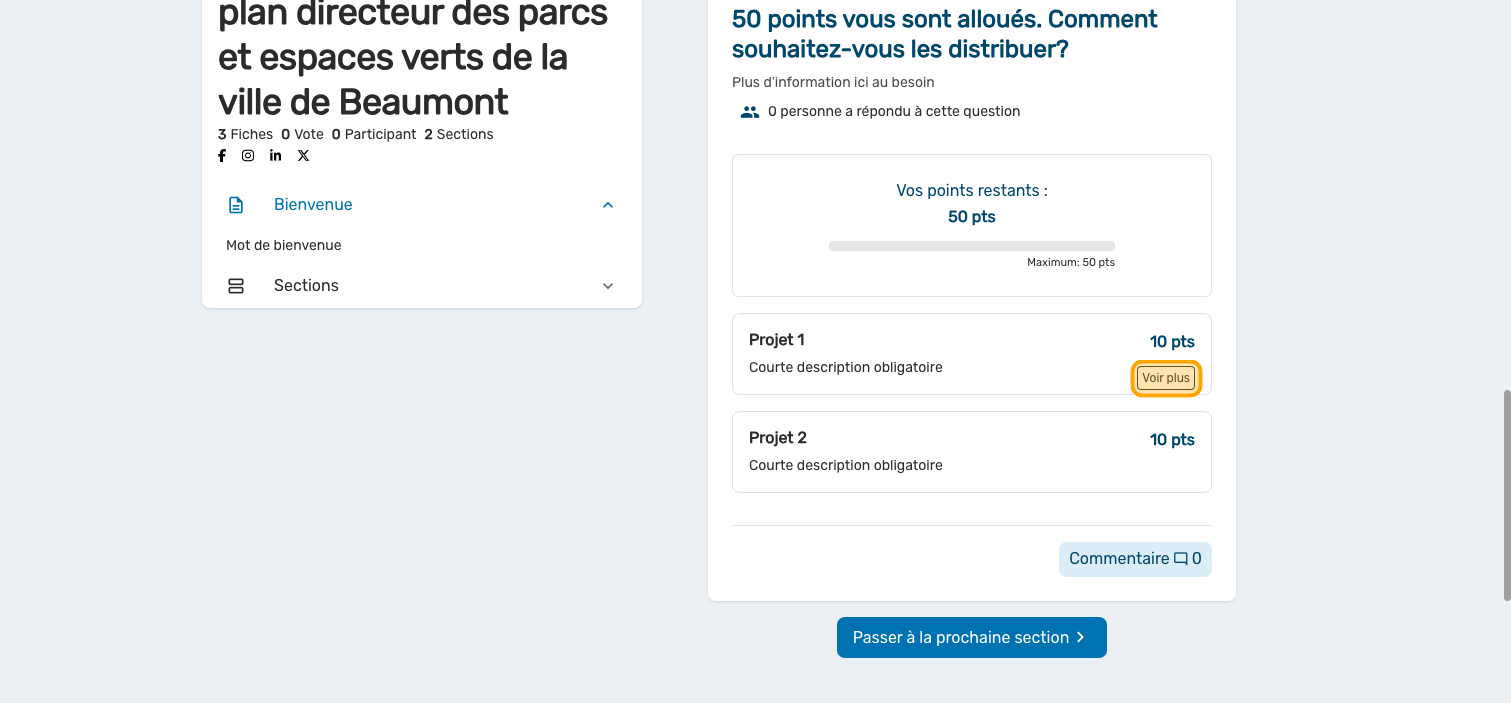Open the Instagram share icon
This screenshot has width=1511, height=703.
pos(248,156)
